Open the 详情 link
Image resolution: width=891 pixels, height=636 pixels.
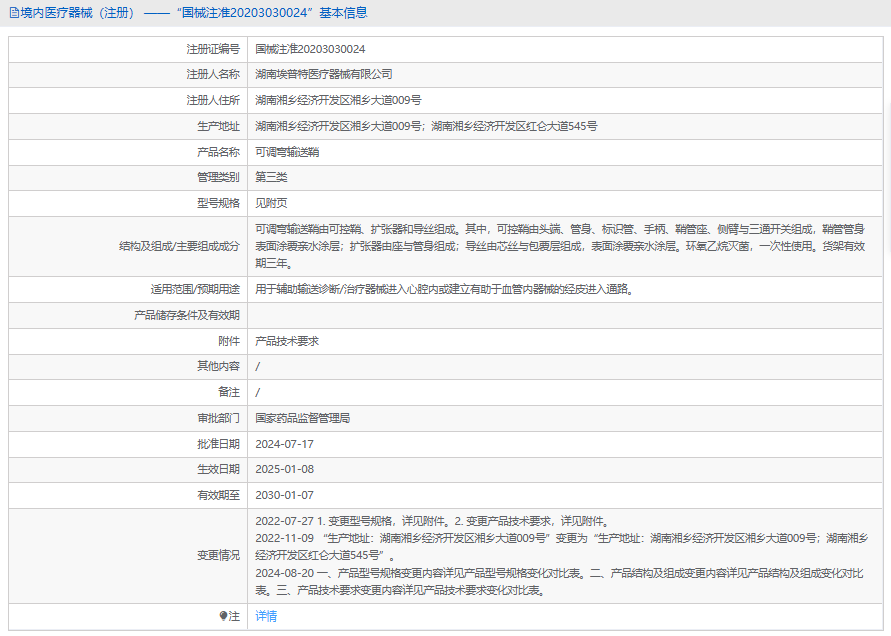coord(266,616)
